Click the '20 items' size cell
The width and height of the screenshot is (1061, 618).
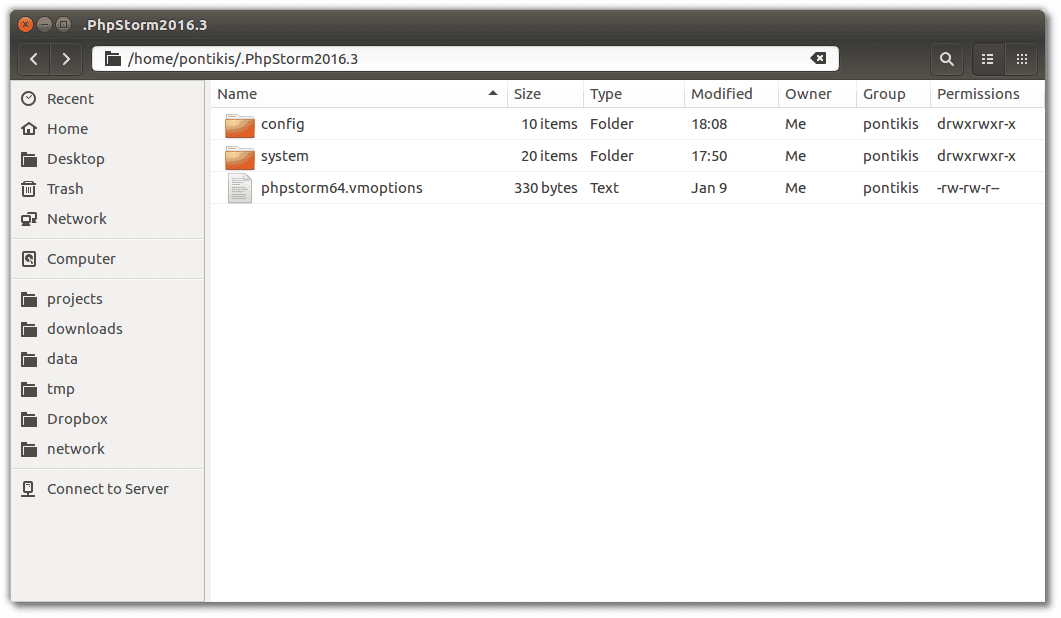pyautogui.click(x=549, y=156)
